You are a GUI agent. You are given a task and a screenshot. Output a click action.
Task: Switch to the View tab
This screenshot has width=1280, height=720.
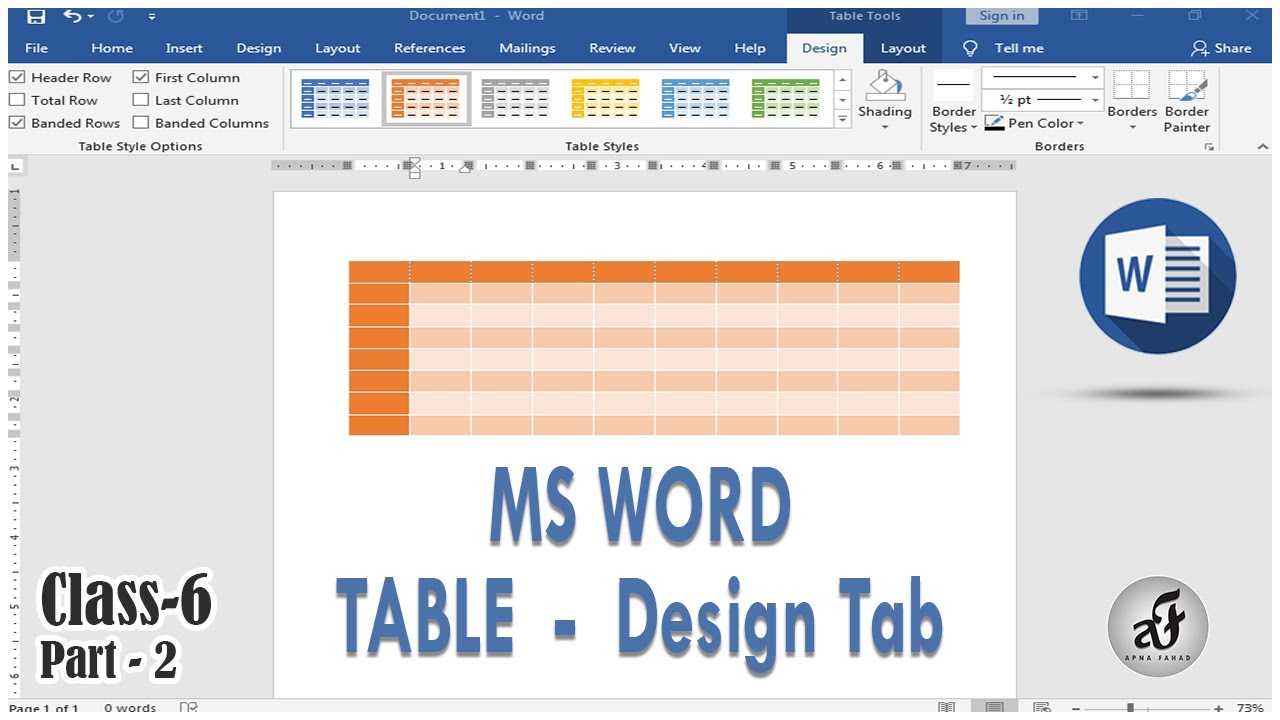pyautogui.click(x=685, y=48)
